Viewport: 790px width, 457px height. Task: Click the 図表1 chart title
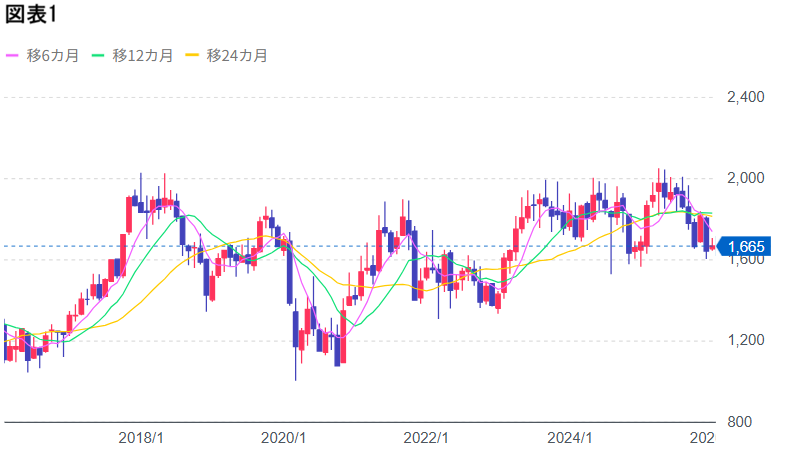[x=30, y=16]
